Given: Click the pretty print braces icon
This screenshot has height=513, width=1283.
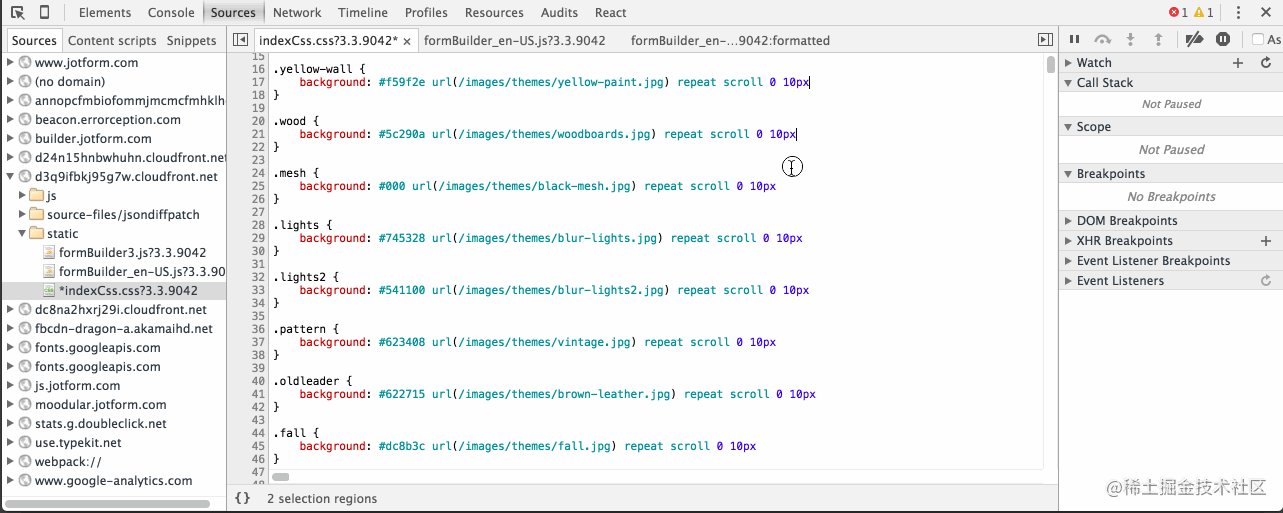Looking at the screenshot, I should (x=242, y=498).
